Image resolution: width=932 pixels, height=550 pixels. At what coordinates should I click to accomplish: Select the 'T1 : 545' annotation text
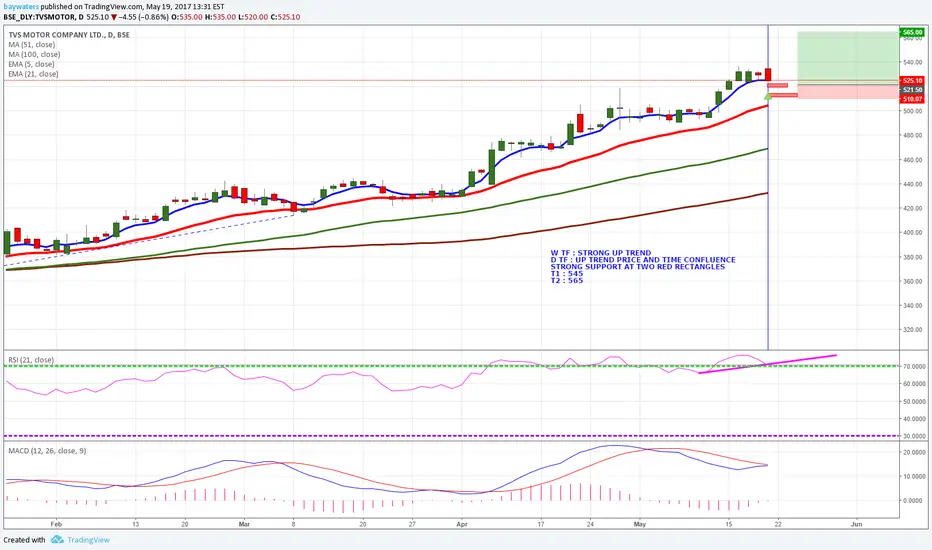[567, 274]
